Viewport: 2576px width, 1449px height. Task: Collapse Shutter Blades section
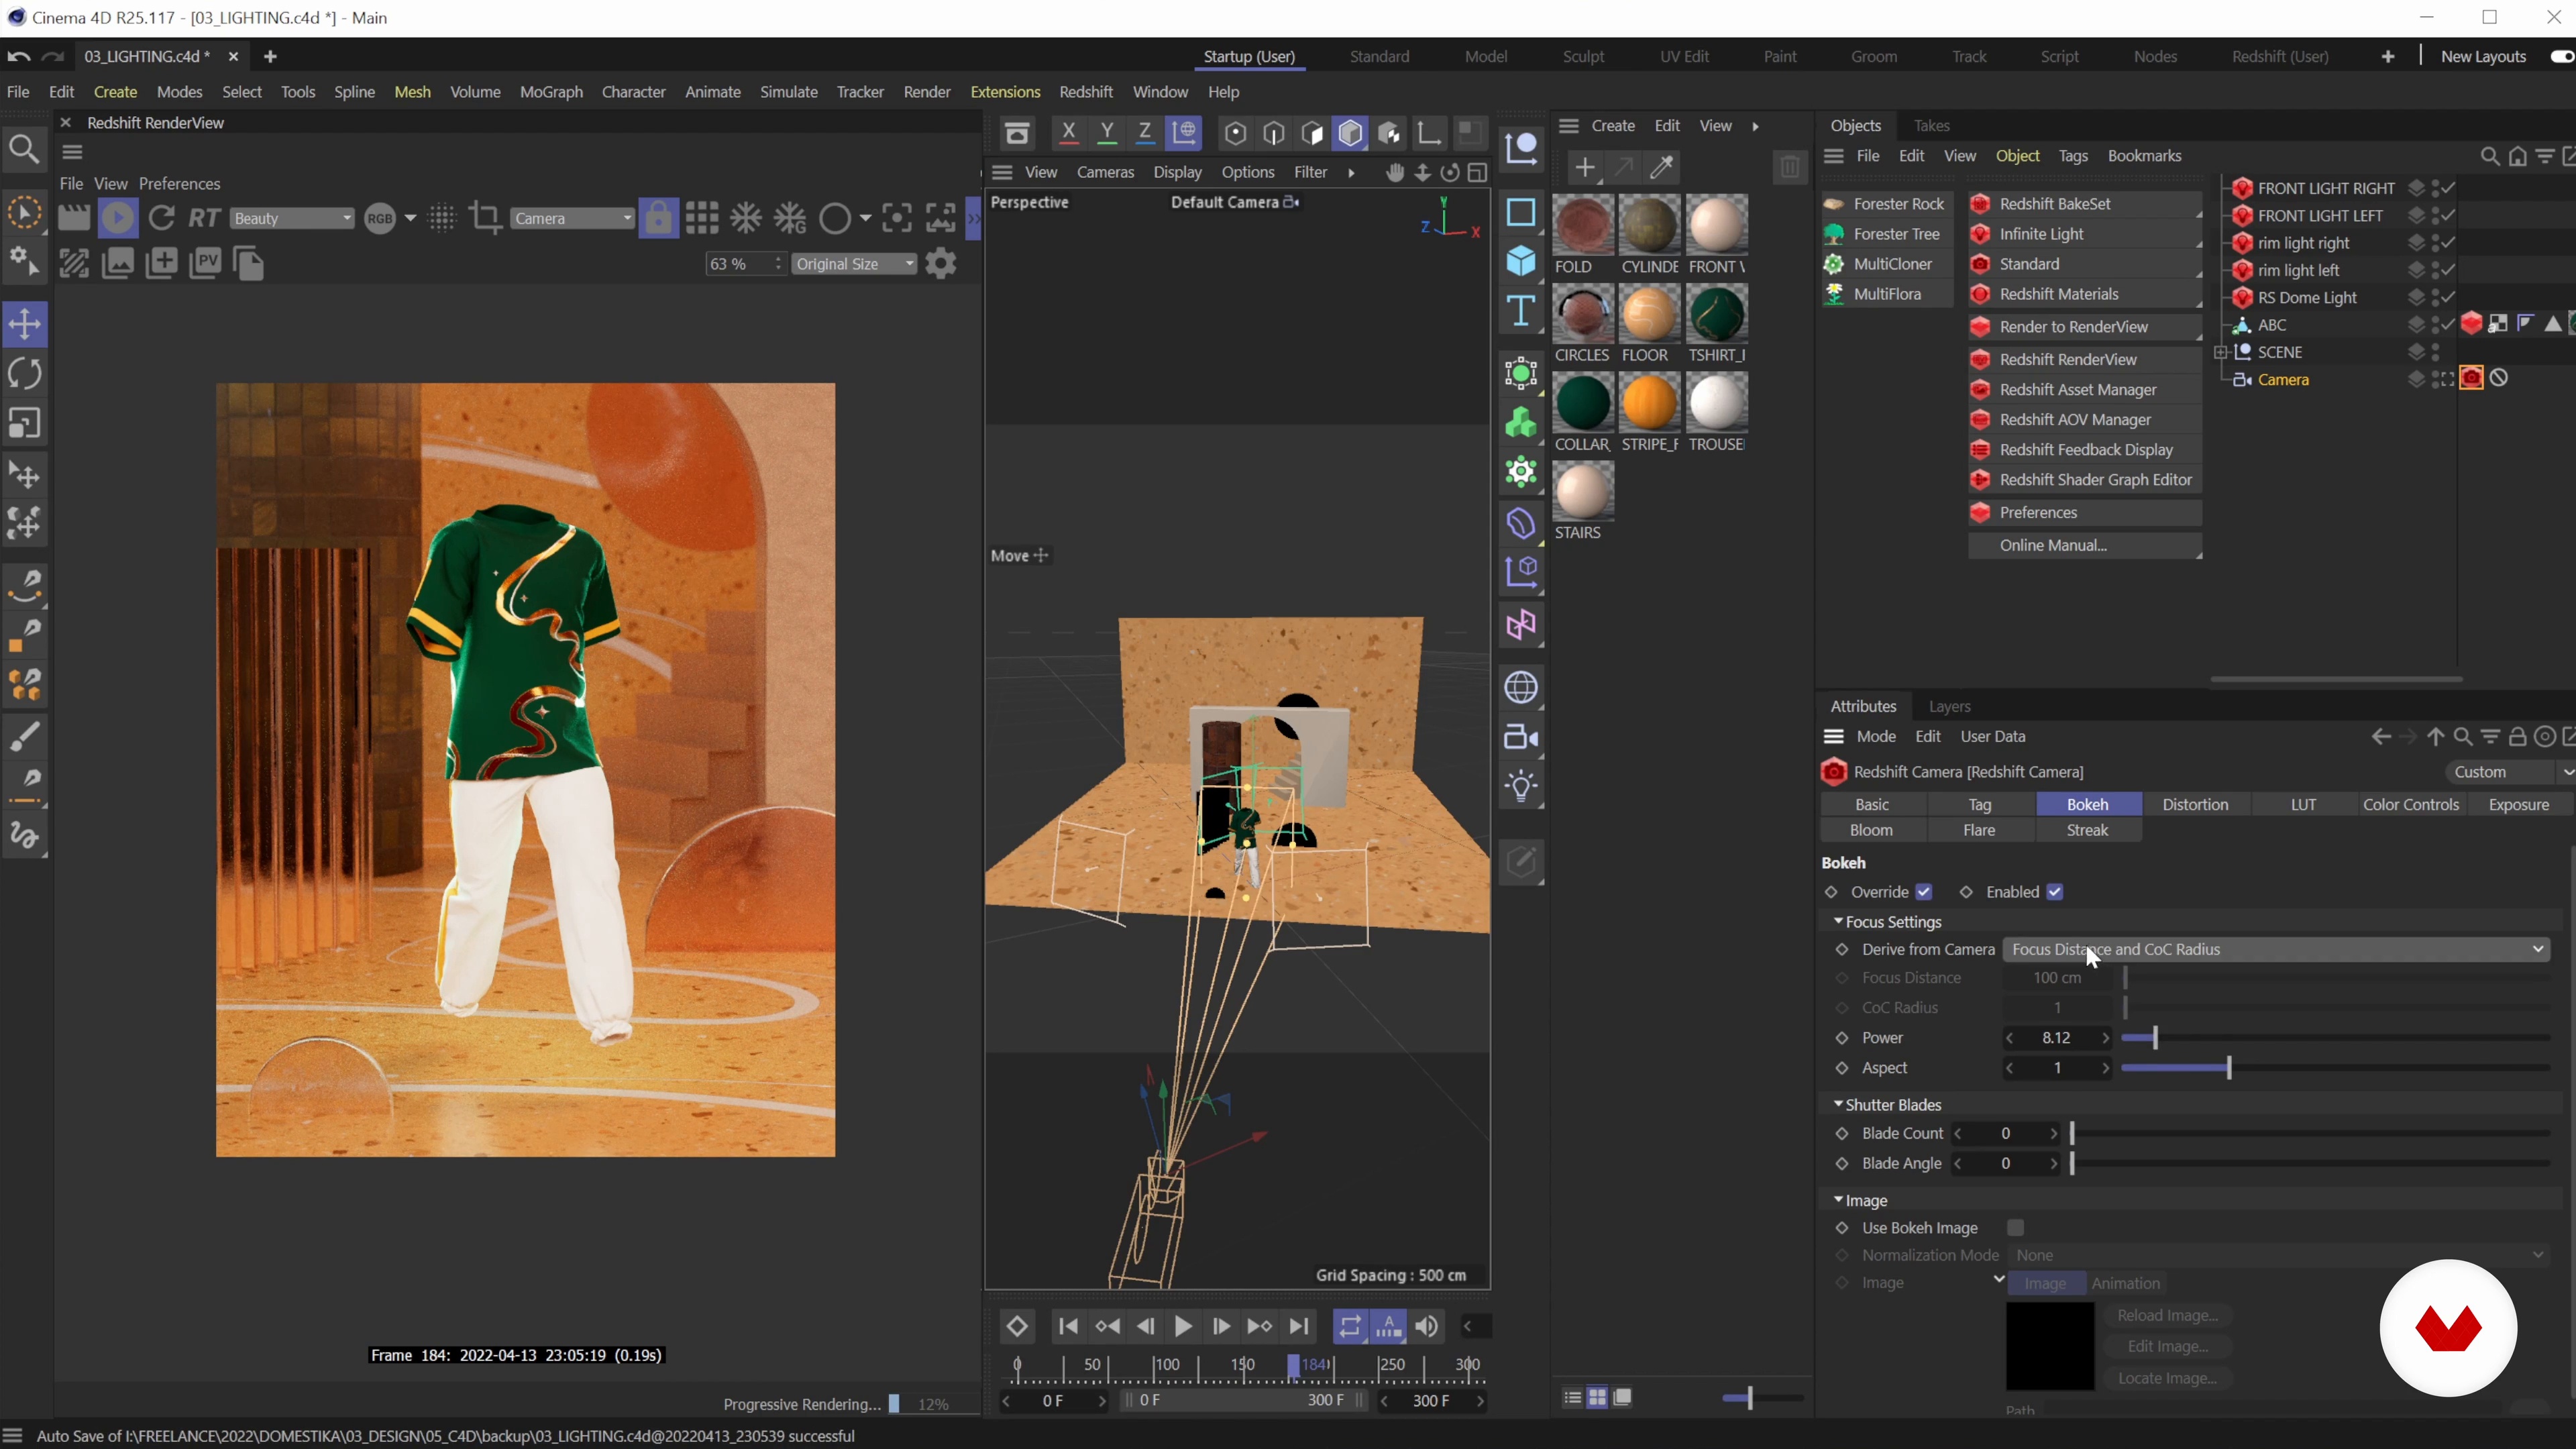1838,1104
